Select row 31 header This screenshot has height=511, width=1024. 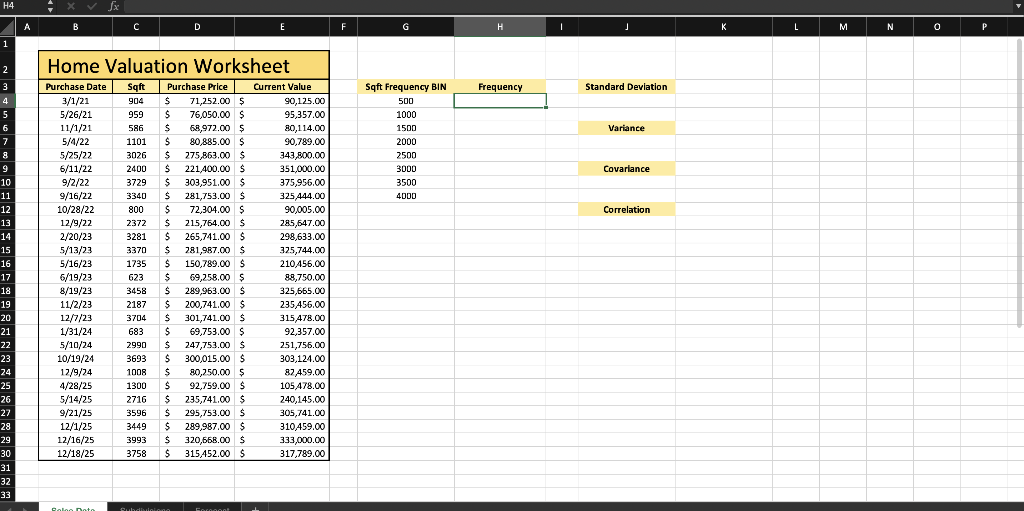7,468
